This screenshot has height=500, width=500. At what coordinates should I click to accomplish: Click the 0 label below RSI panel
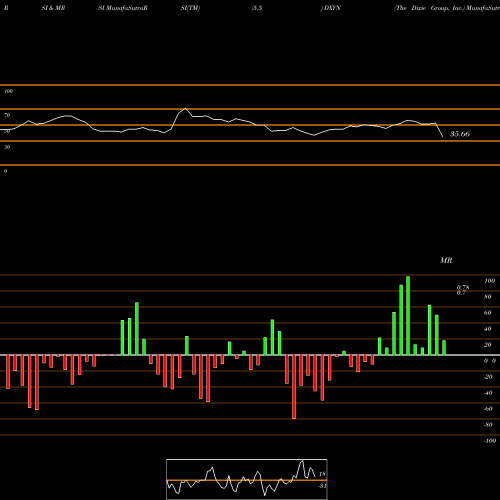(5, 171)
